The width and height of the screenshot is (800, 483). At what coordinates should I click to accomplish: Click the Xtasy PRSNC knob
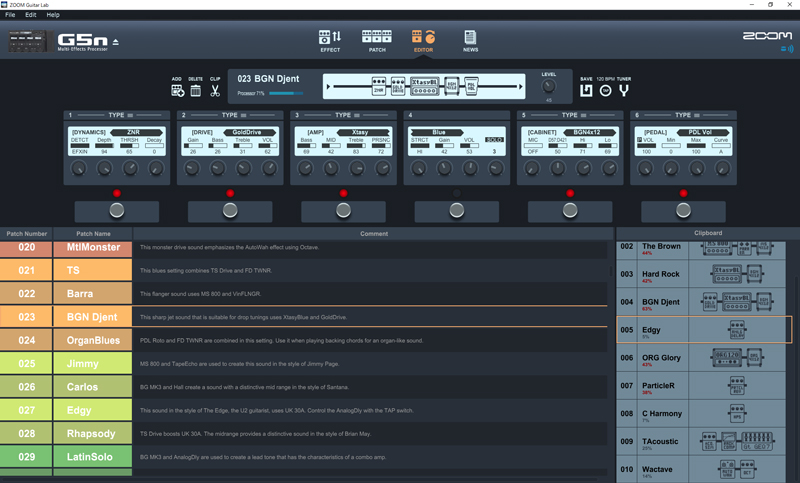(382, 168)
